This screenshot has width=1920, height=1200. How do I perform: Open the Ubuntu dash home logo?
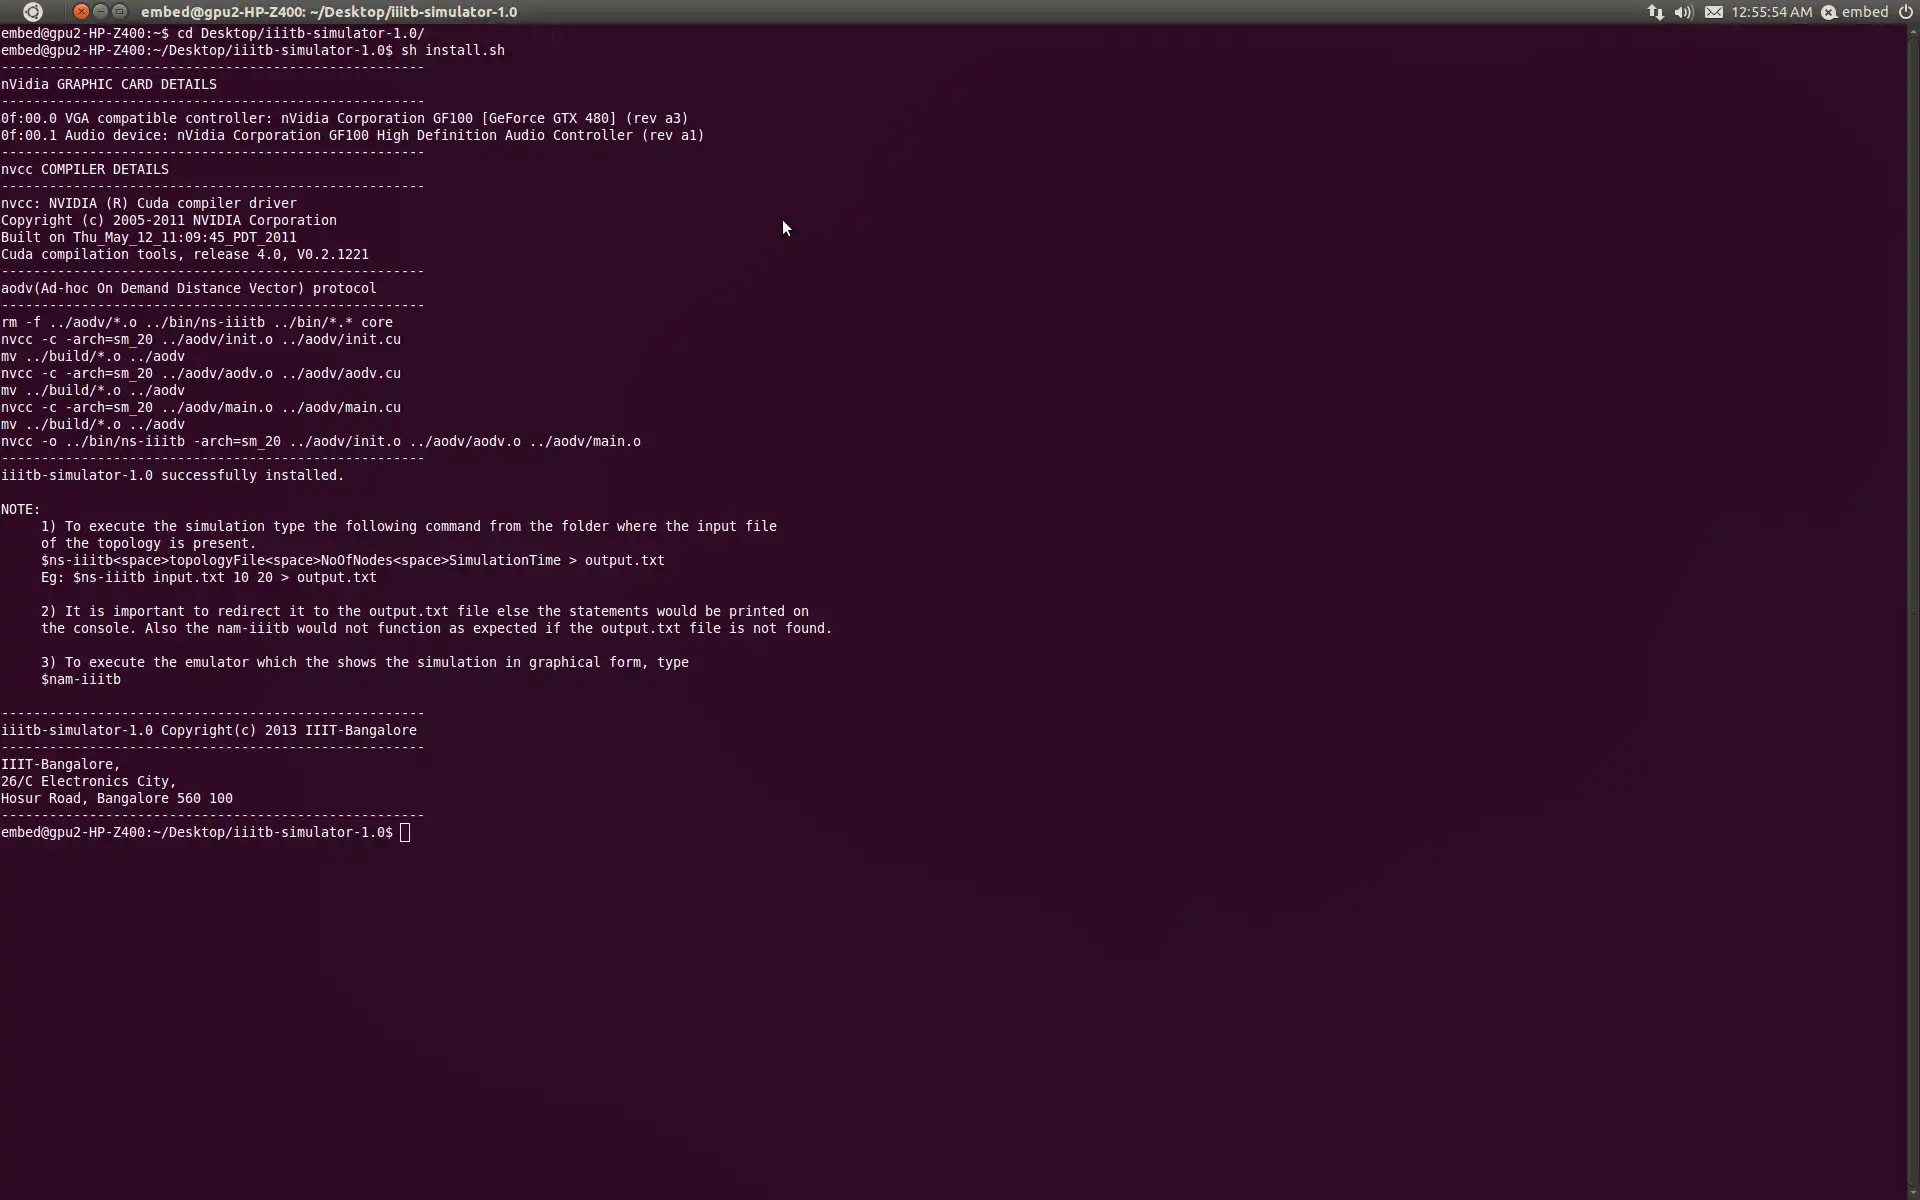(x=32, y=12)
